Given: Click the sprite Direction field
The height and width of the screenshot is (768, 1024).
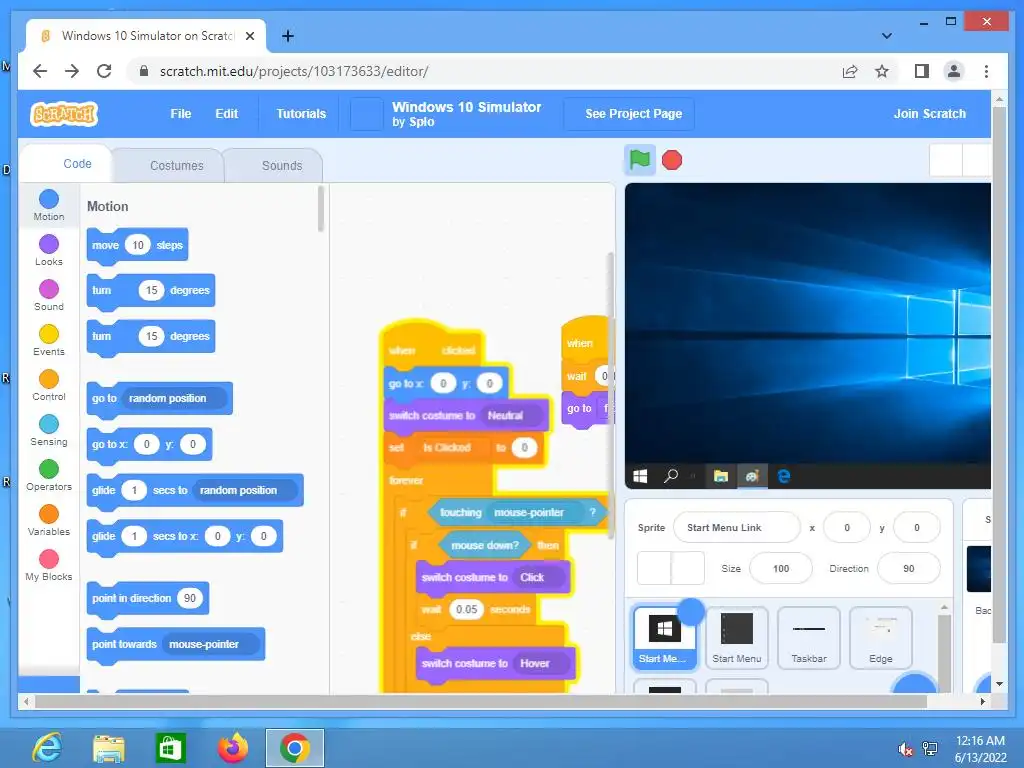Looking at the screenshot, I should pos(908,569).
